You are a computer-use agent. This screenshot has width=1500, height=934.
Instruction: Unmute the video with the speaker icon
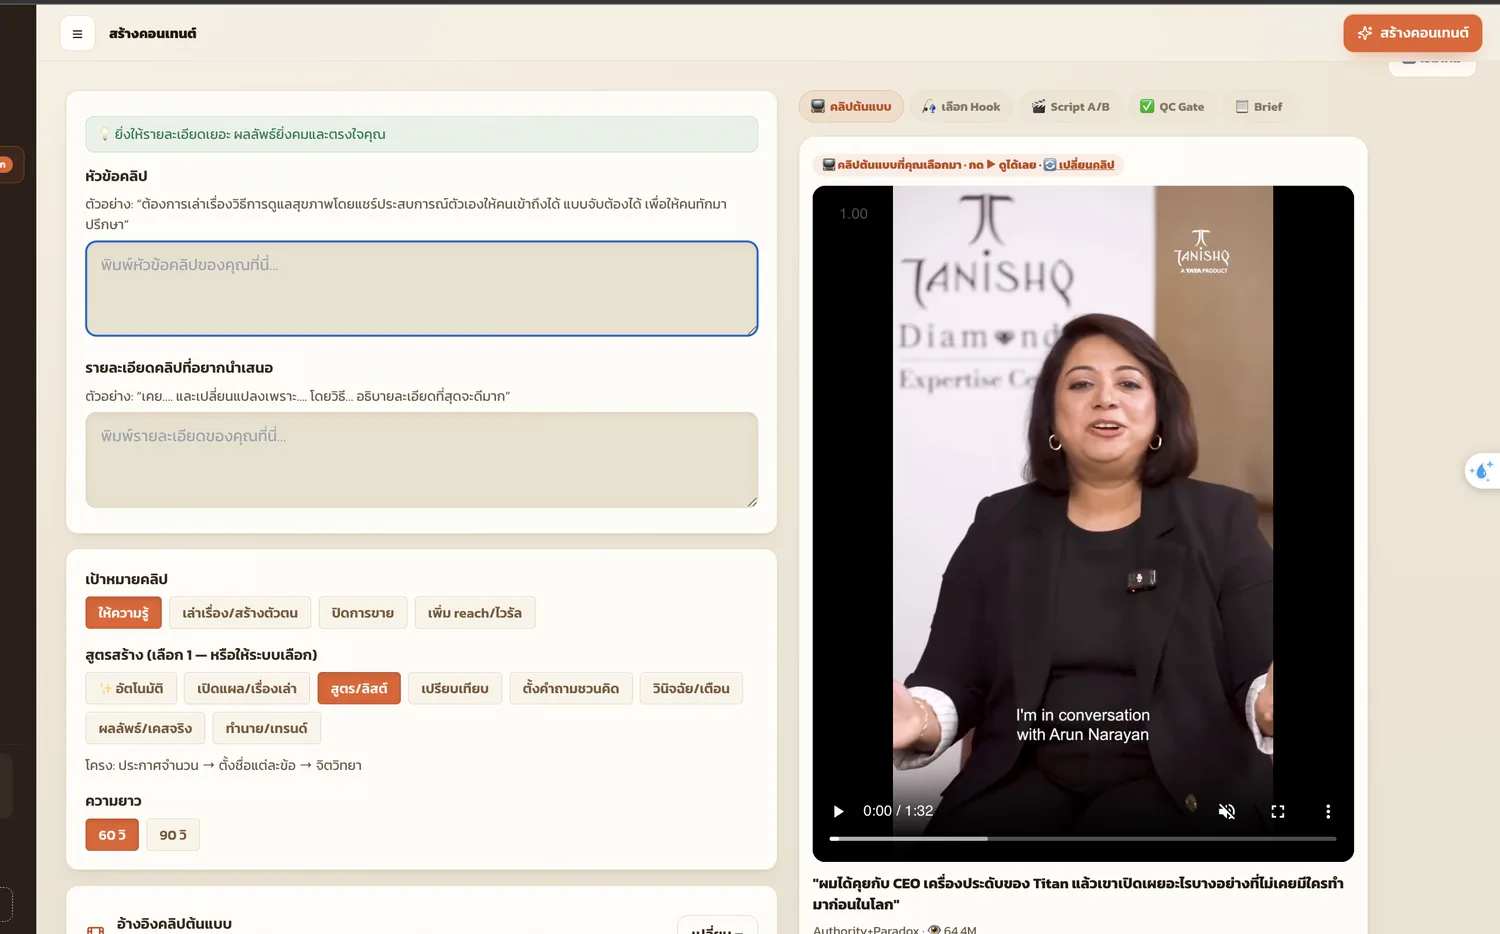1227,811
